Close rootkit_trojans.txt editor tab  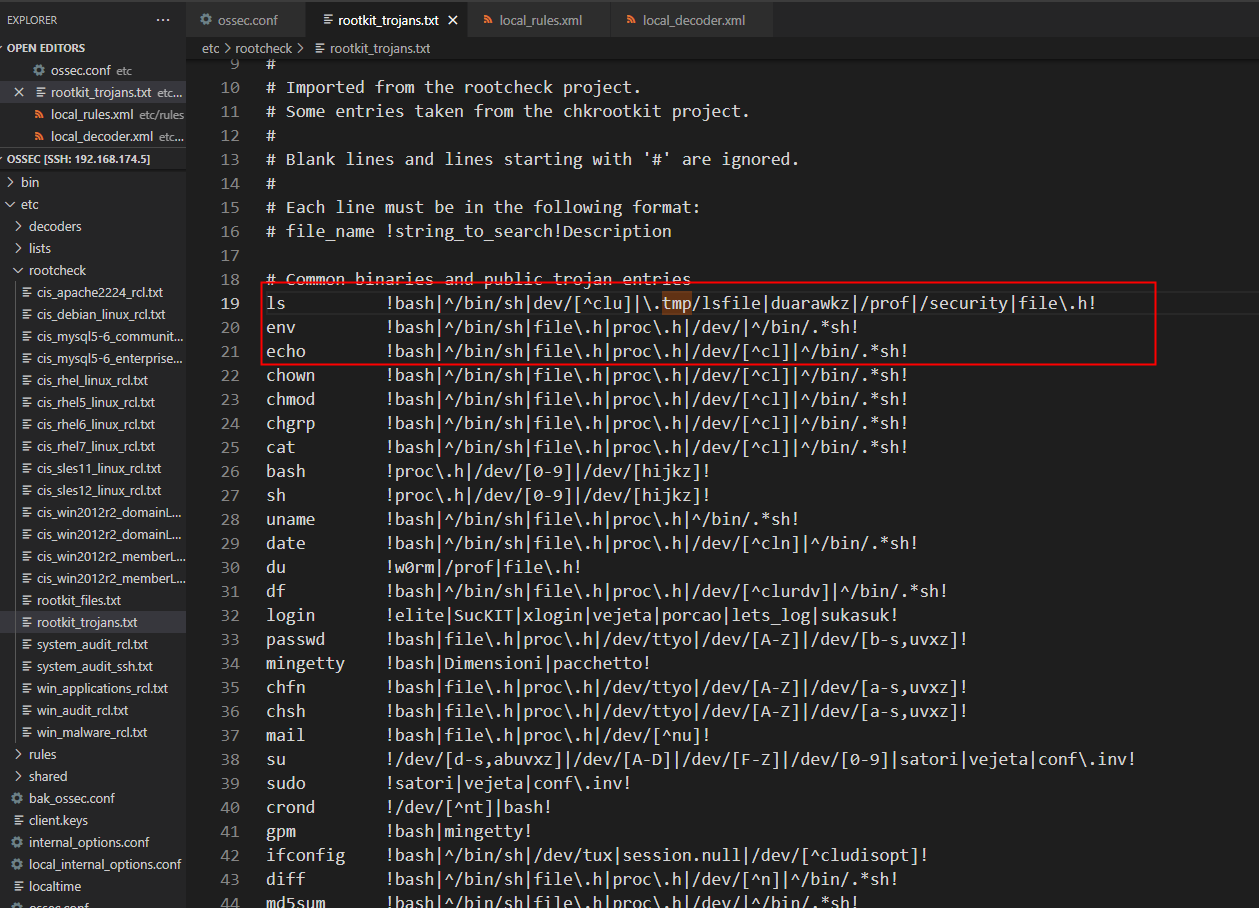pos(453,20)
